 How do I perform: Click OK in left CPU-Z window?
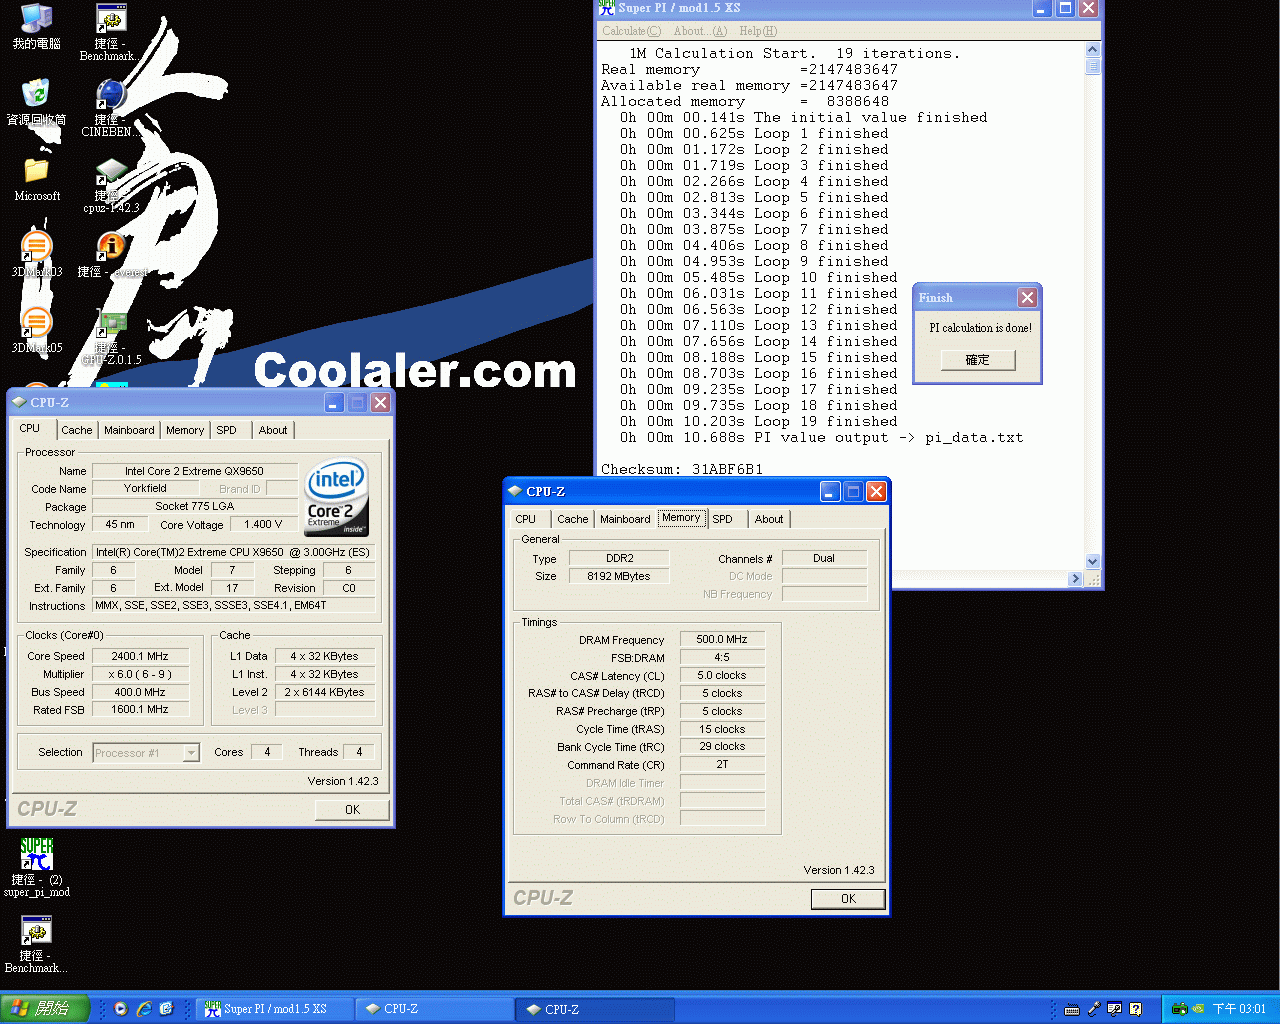coord(352,810)
